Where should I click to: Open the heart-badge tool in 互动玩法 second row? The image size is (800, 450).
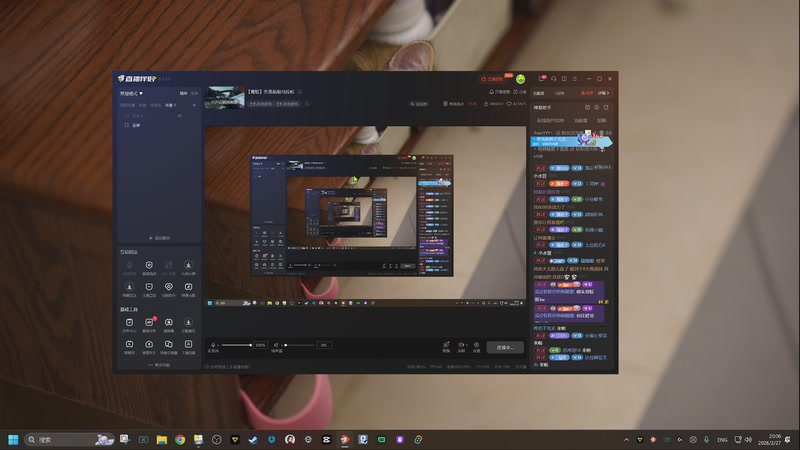coord(168,289)
